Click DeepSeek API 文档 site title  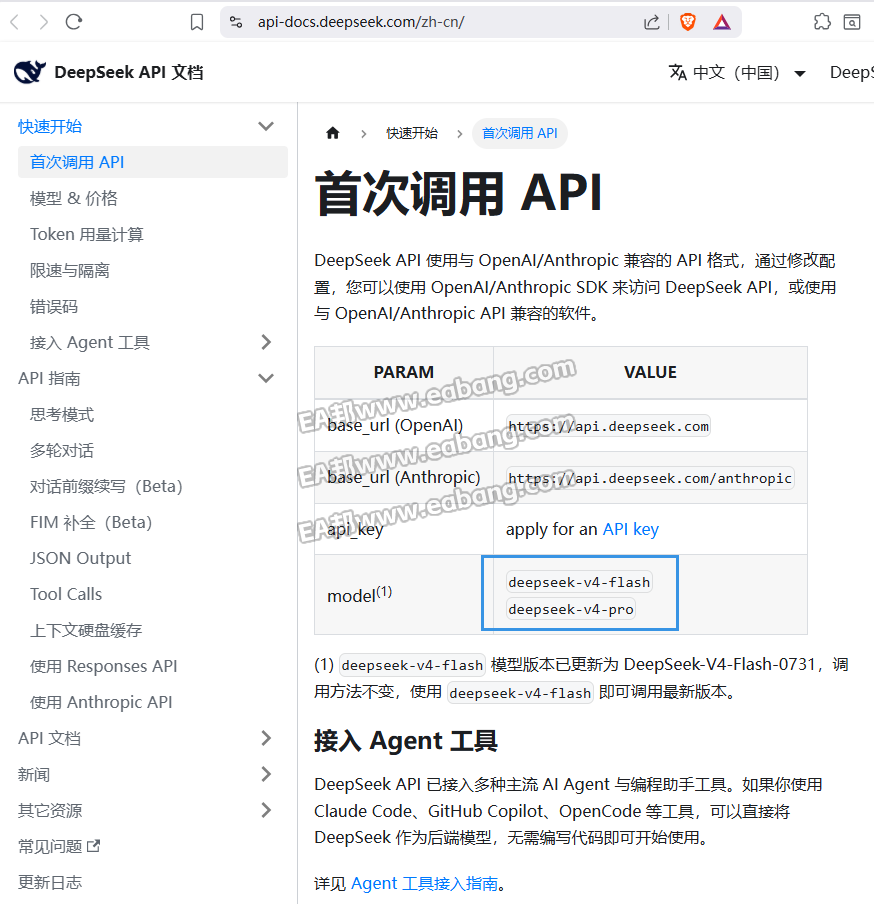129,73
